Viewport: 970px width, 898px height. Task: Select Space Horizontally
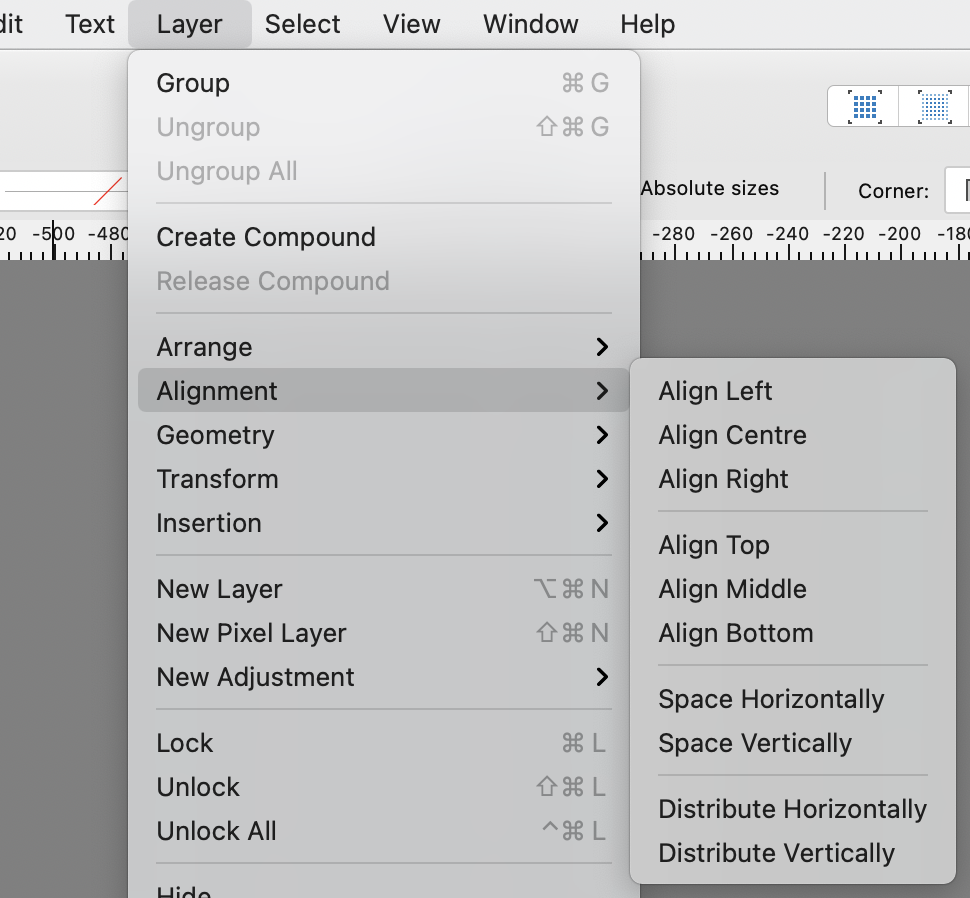[771, 699]
